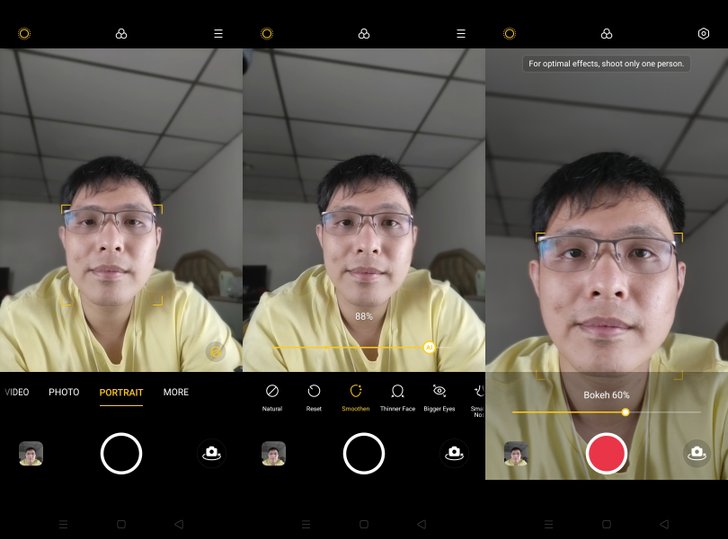Tap red record button

point(606,454)
